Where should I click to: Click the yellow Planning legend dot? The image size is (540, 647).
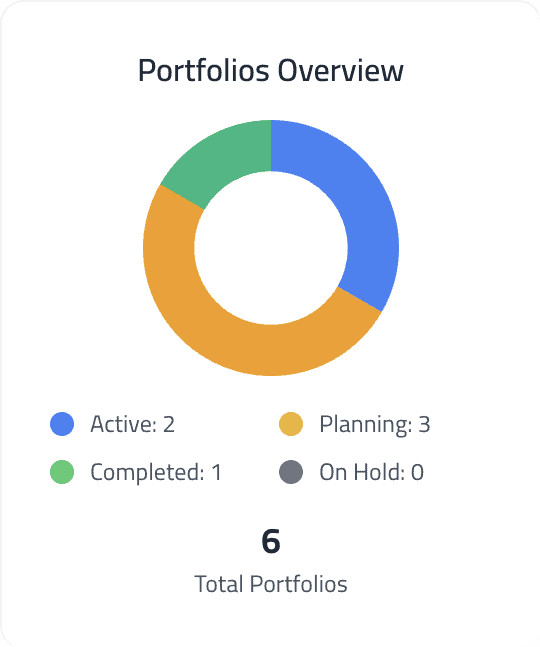pos(291,424)
